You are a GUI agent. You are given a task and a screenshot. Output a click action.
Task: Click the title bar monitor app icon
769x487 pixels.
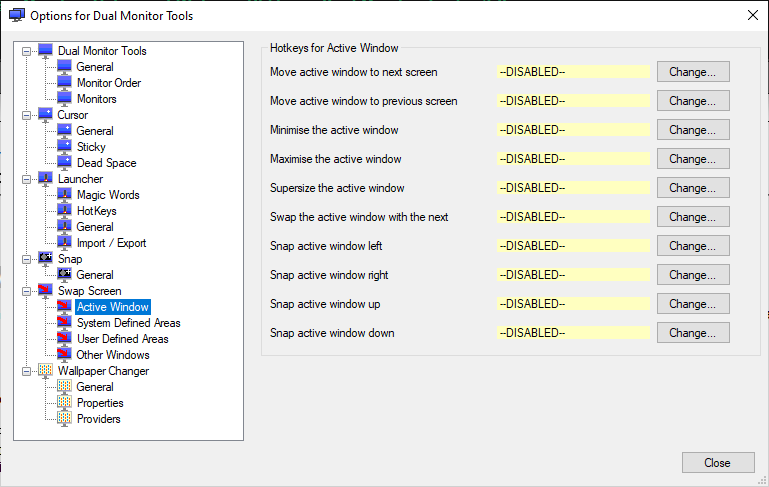click(x=17, y=15)
